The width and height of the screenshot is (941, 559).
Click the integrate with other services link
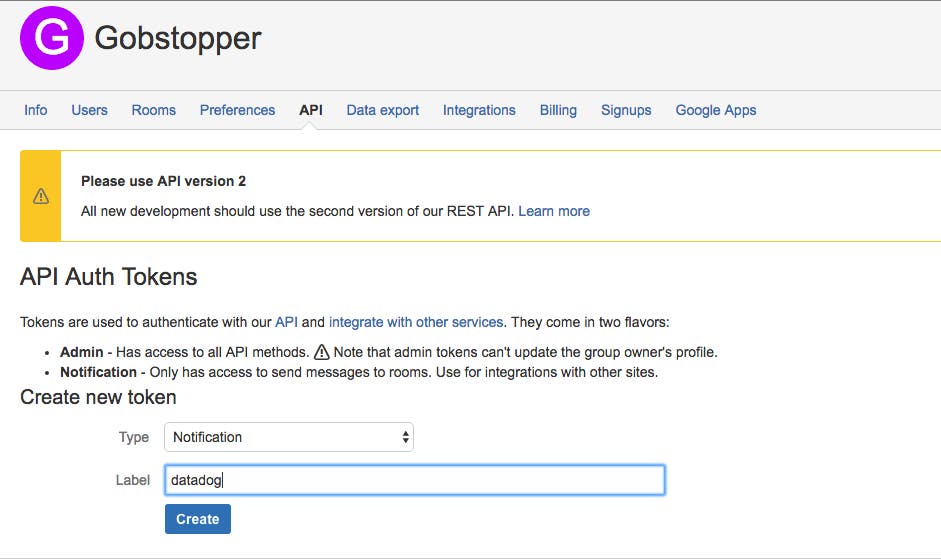coord(416,322)
